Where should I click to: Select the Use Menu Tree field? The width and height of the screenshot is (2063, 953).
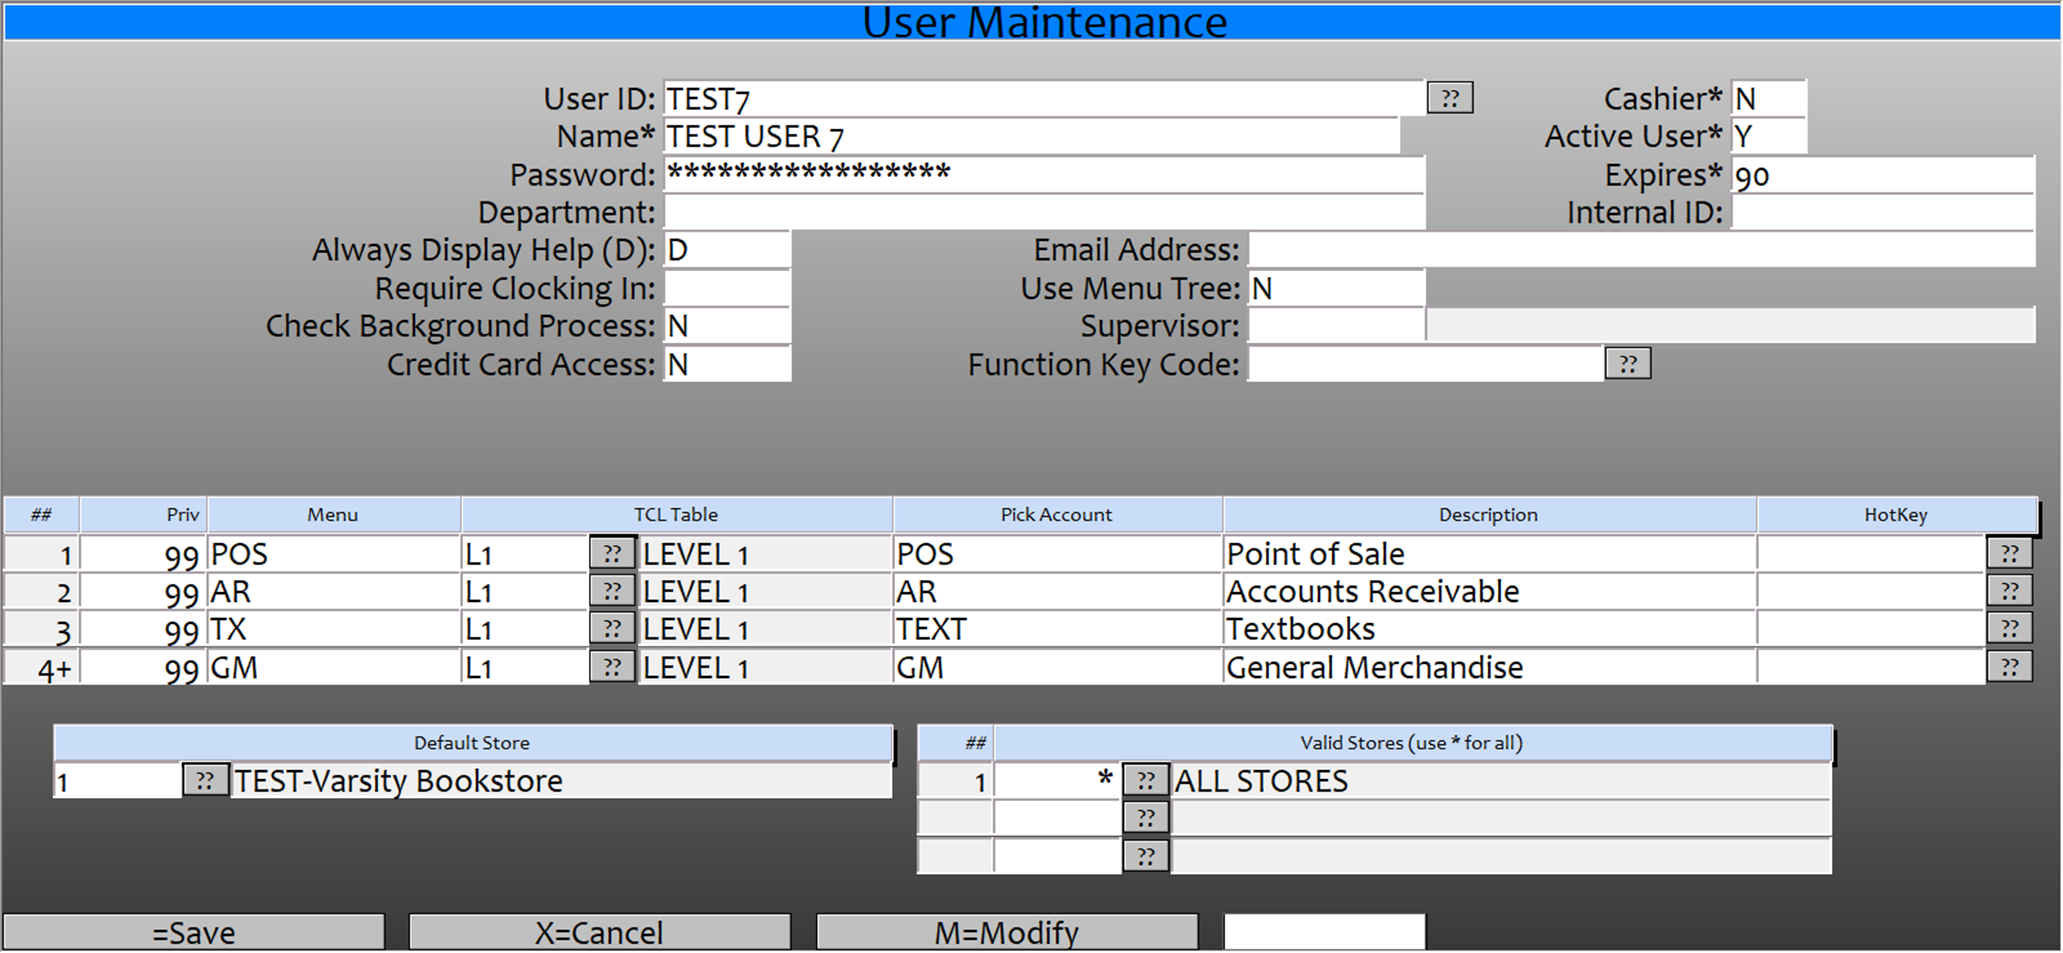tap(1336, 288)
